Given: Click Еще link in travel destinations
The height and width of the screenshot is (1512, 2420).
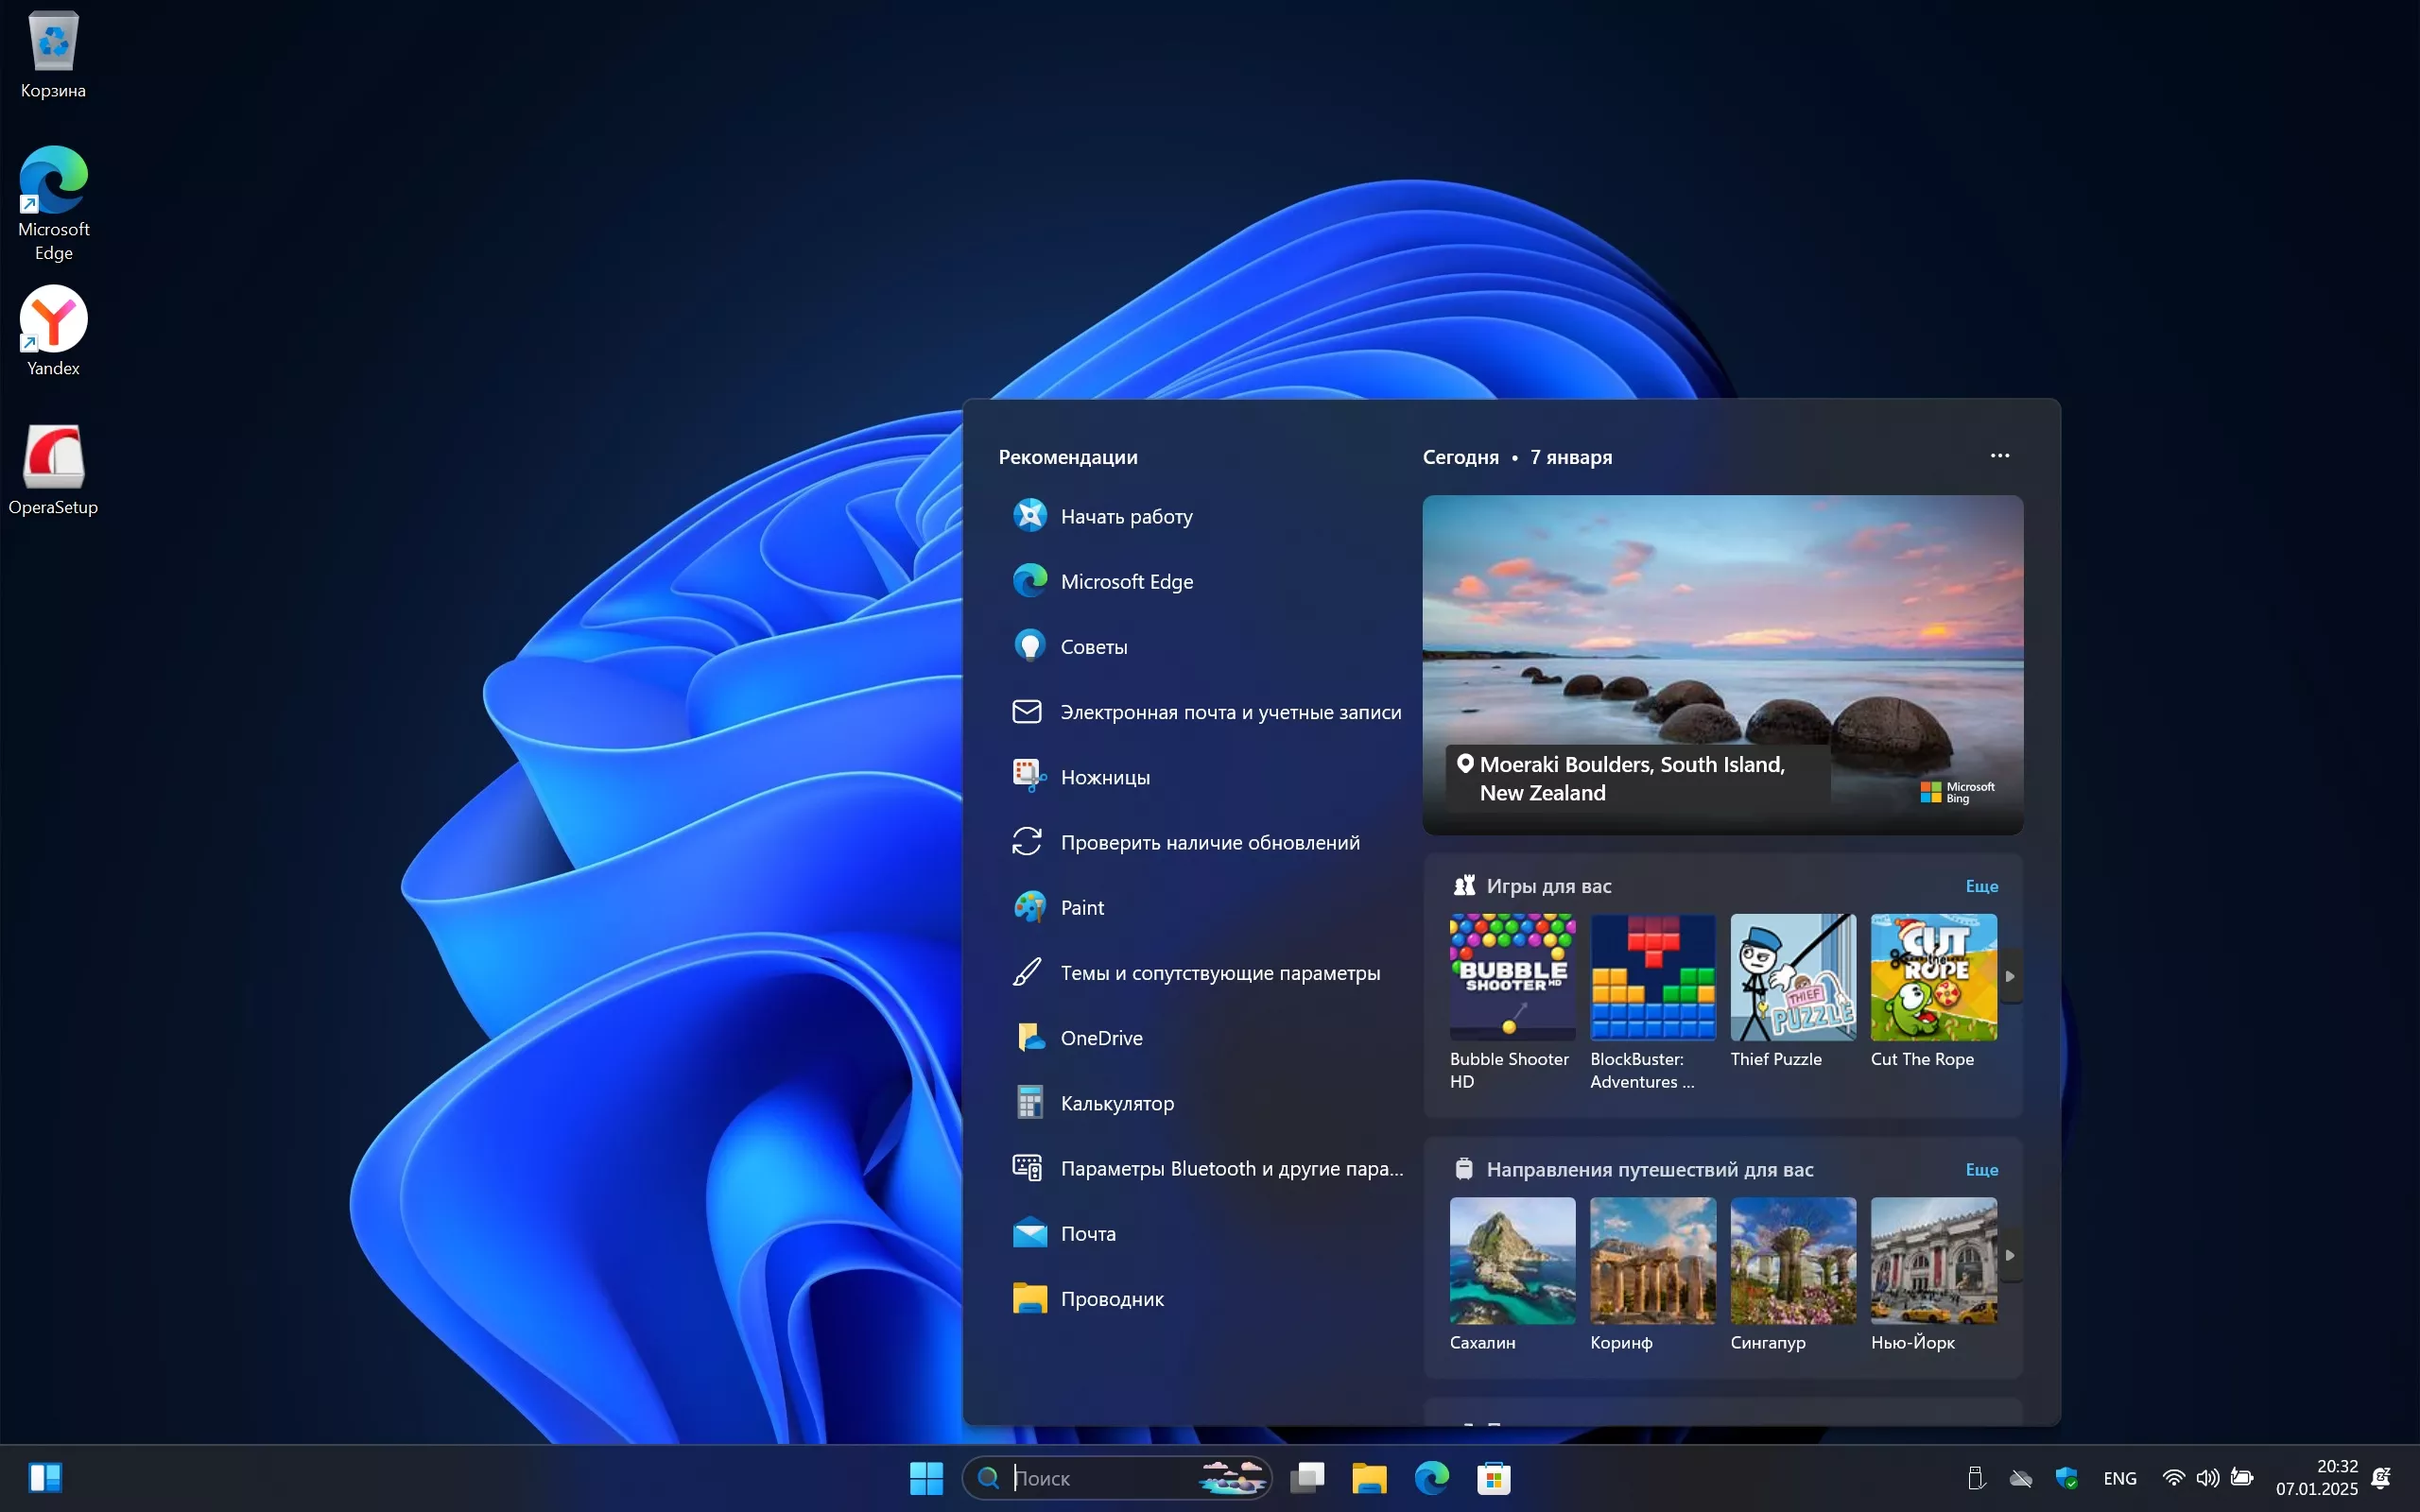Looking at the screenshot, I should pos(1981,1169).
